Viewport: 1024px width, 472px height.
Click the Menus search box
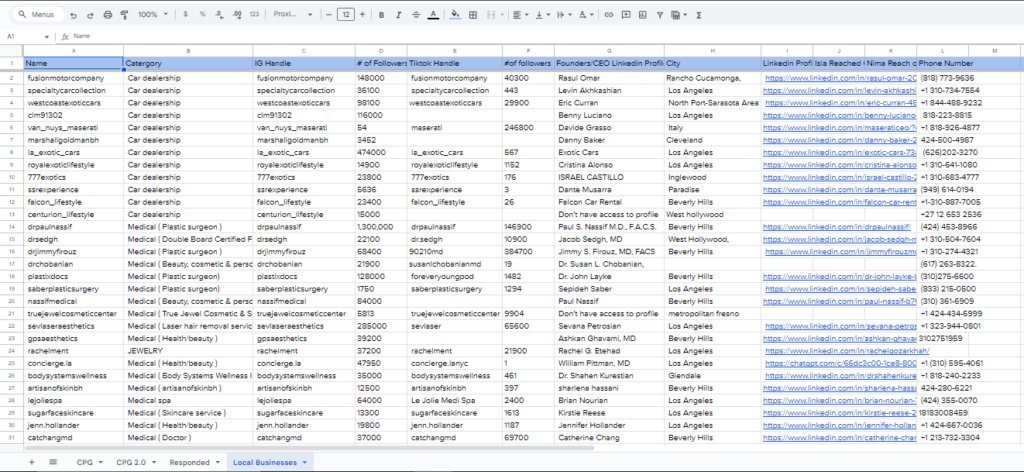[39, 14]
